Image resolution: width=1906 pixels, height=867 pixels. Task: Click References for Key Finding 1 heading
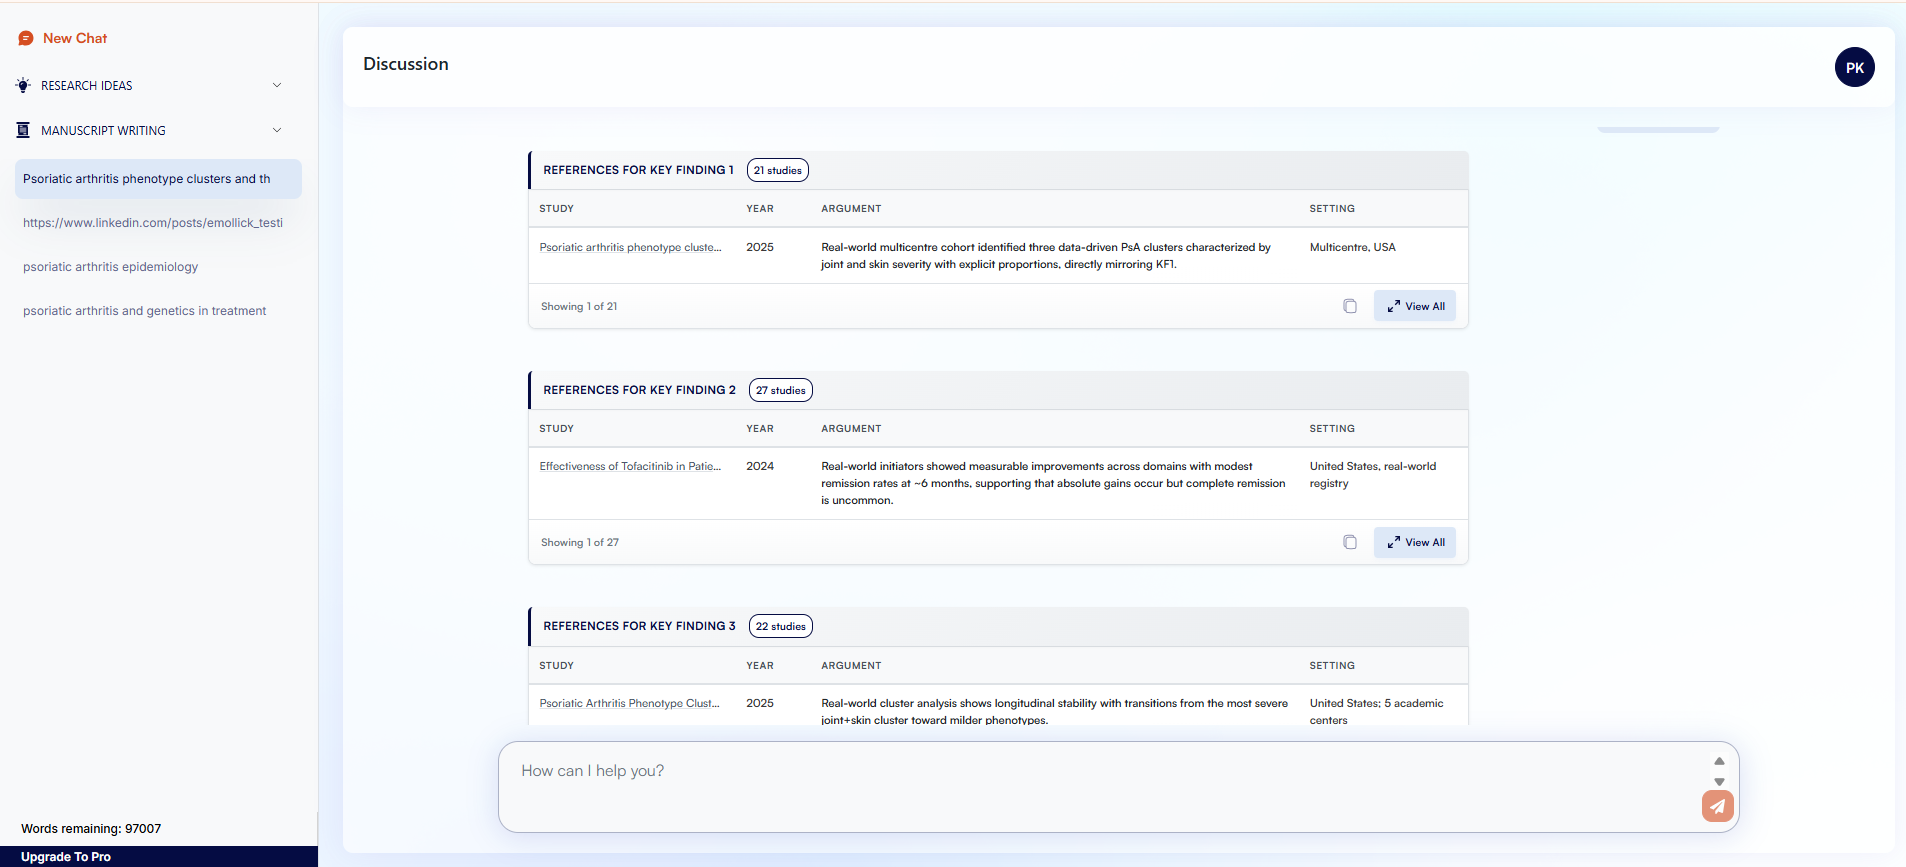tap(638, 170)
